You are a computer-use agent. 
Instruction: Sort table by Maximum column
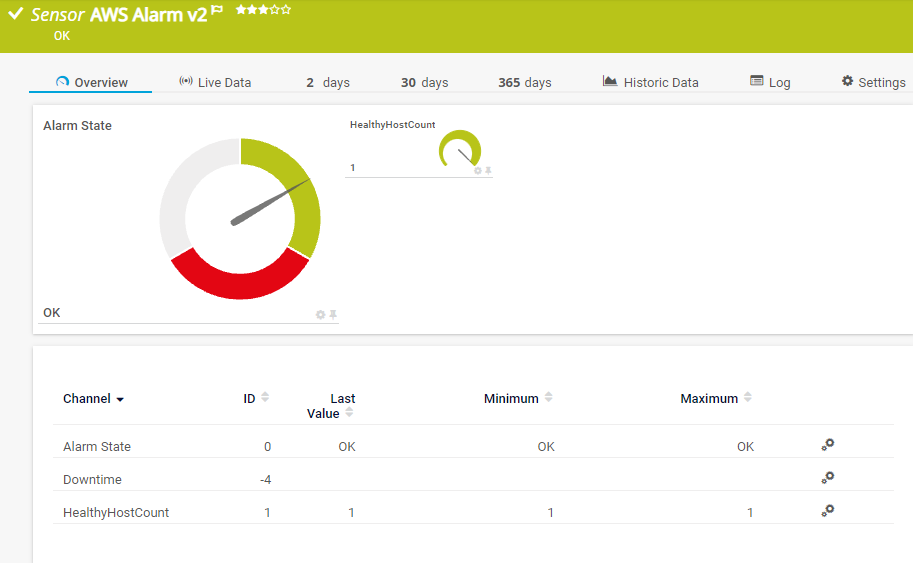click(748, 398)
